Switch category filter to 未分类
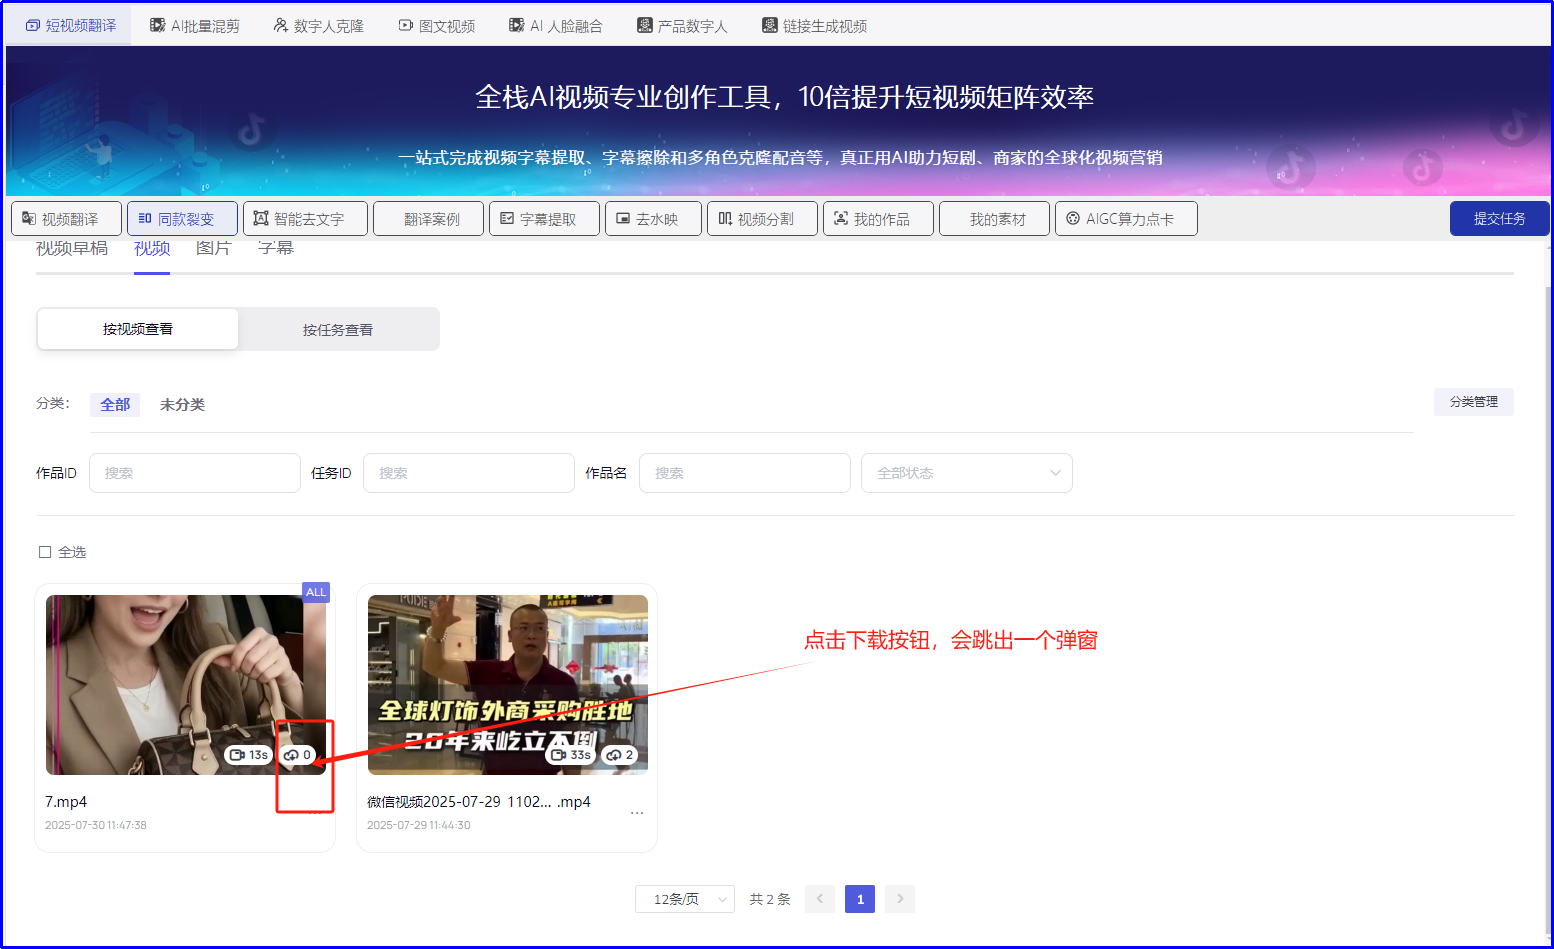The image size is (1554, 949). [181, 404]
